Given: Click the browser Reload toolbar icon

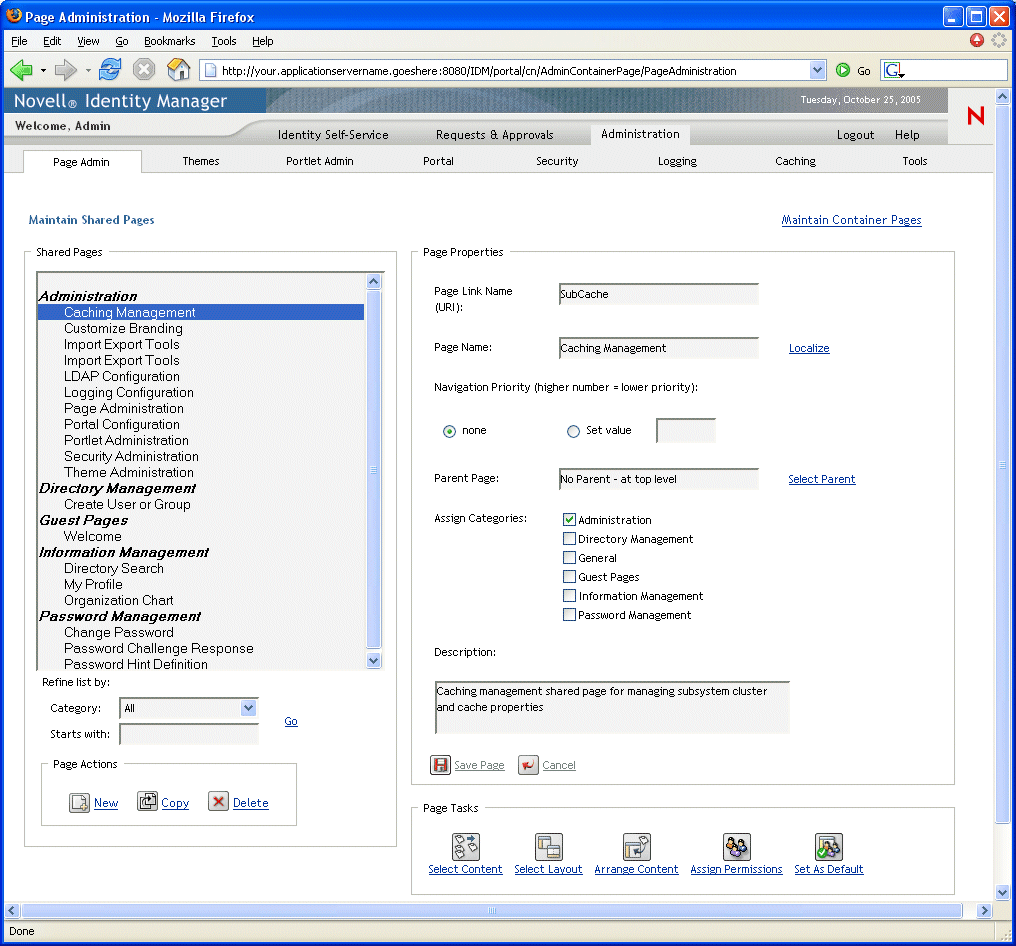Looking at the screenshot, I should coord(110,70).
